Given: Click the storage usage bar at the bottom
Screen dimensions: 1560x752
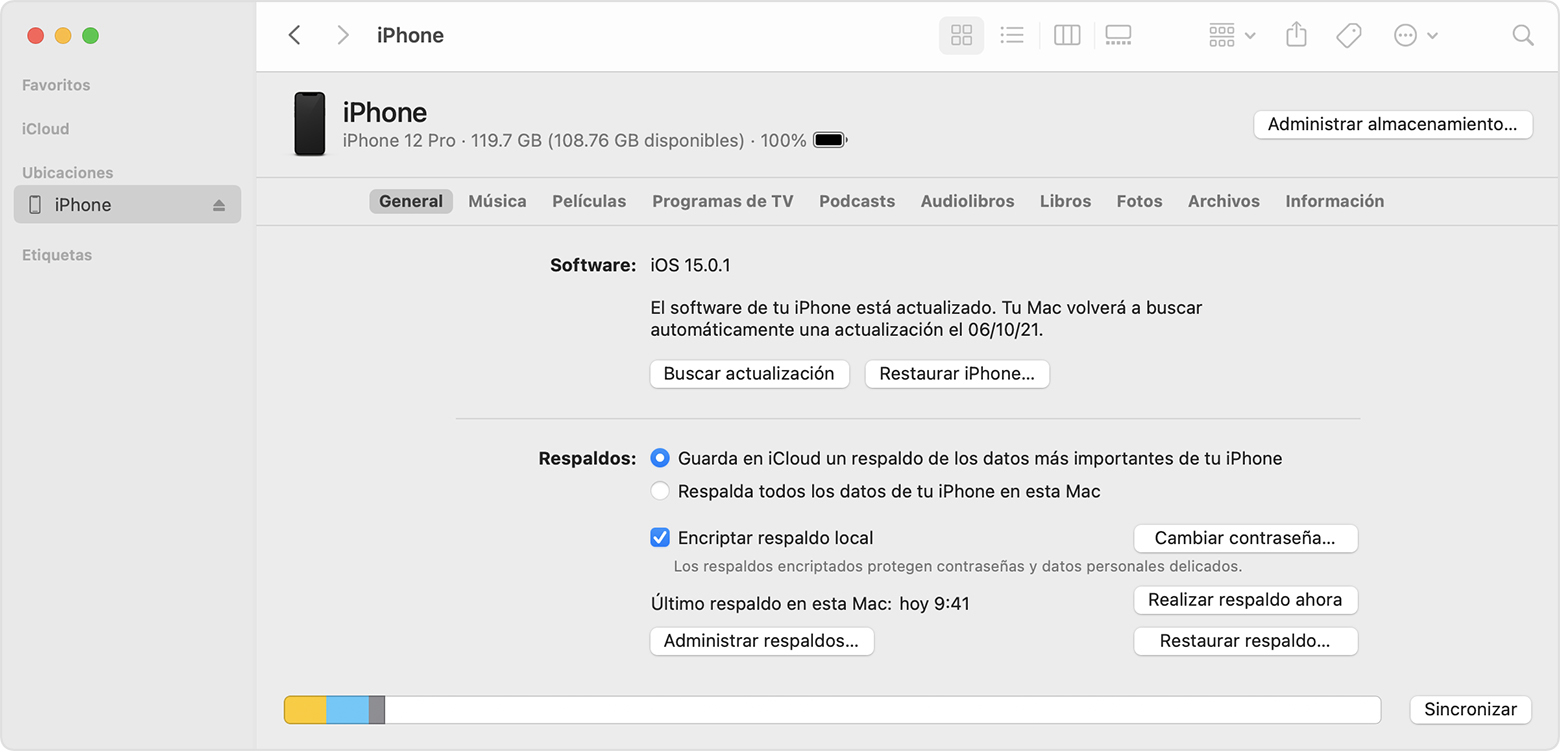Looking at the screenshot, I should pos(831,709).
